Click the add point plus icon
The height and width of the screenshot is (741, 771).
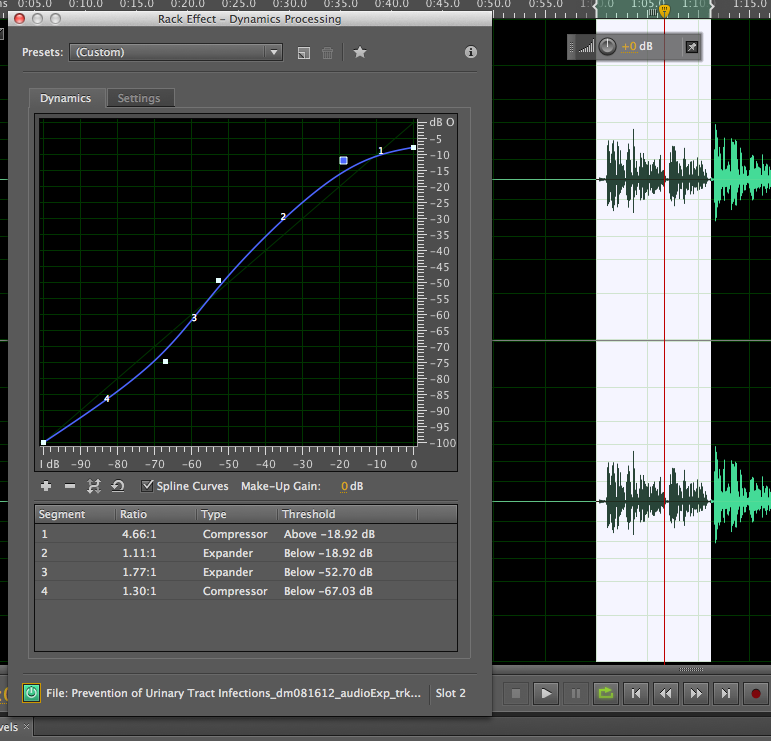[46, 486]
